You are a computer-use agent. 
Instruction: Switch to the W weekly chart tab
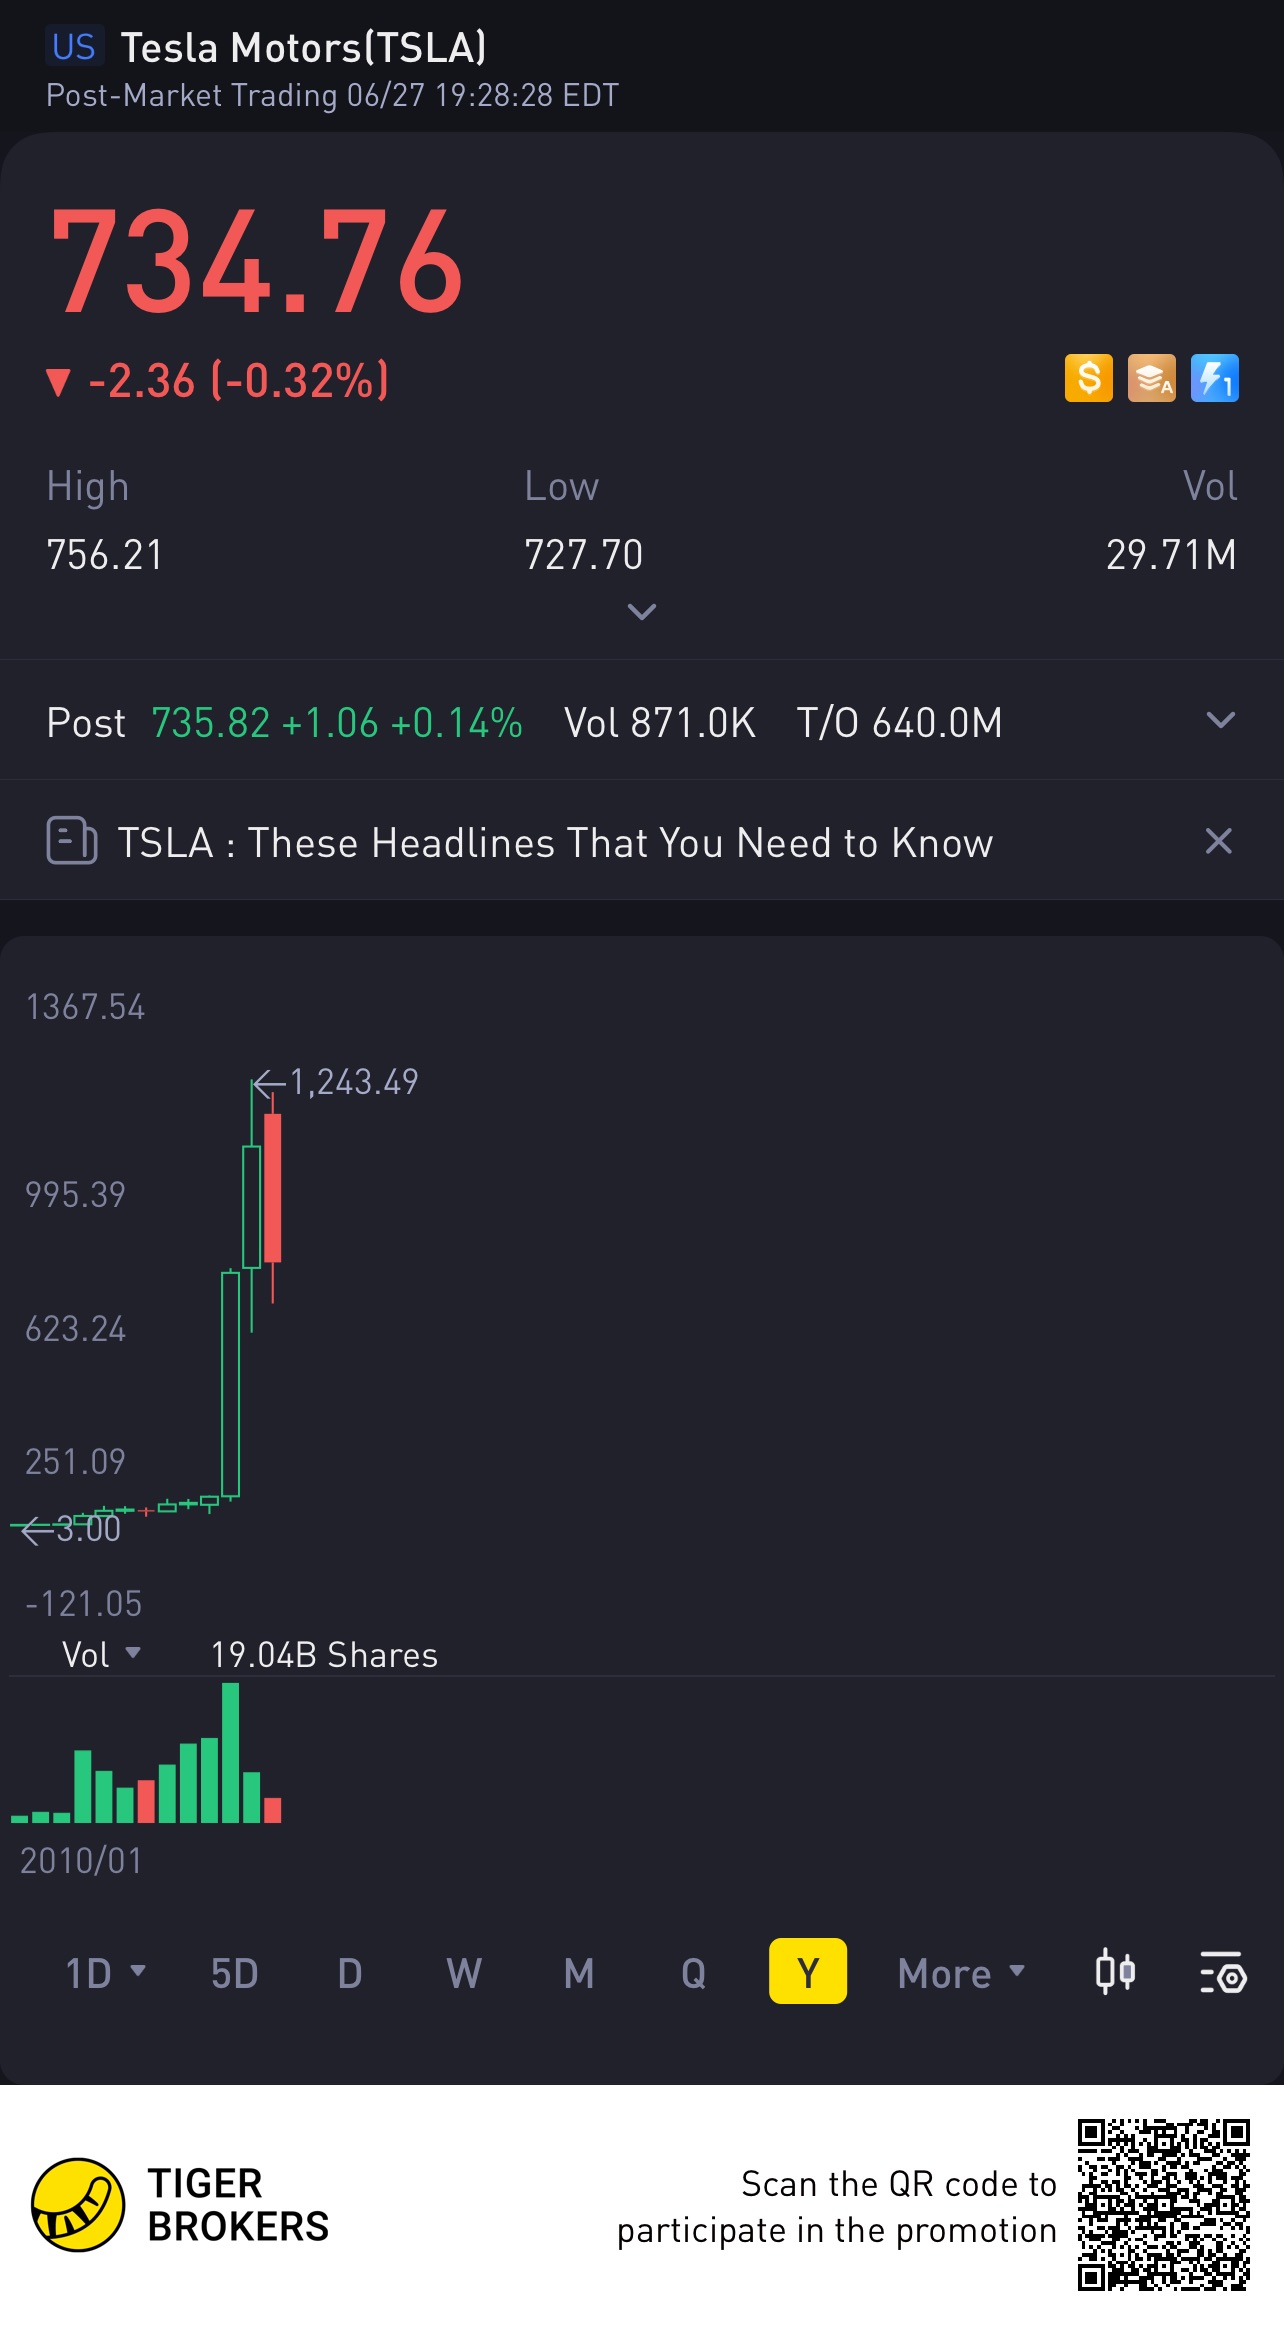[464, 1972]
